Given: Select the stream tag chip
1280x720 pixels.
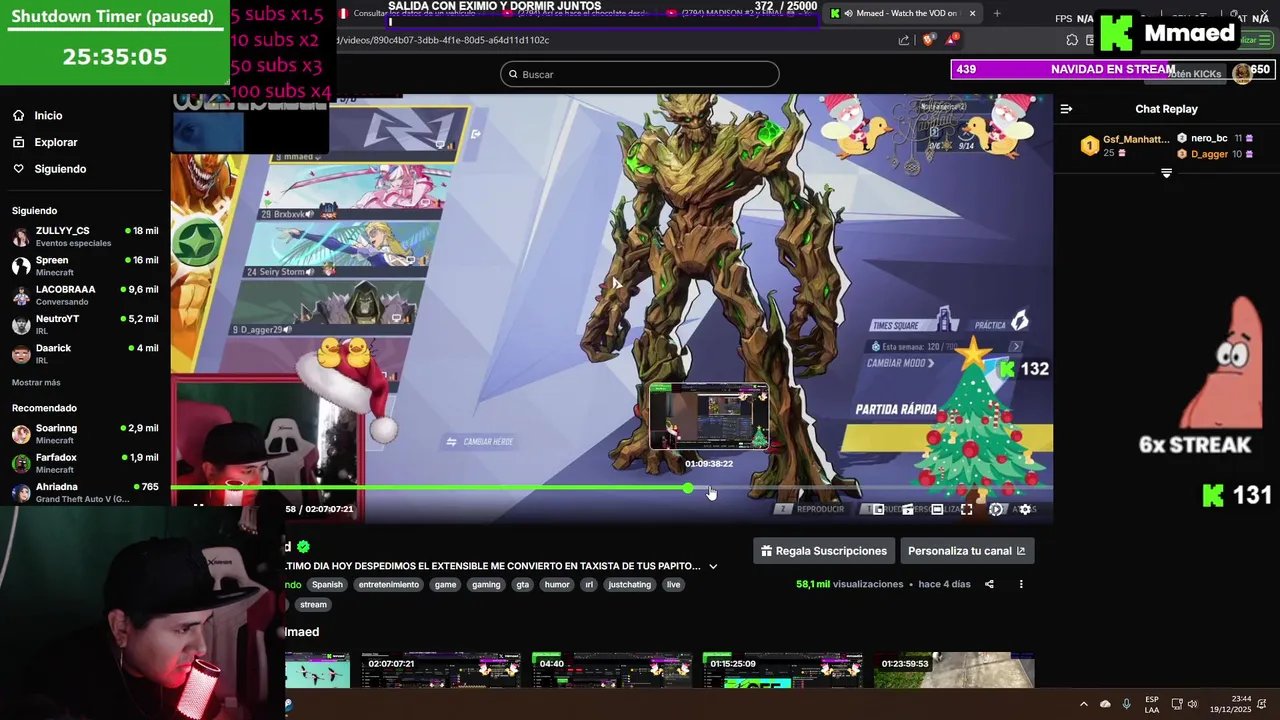Looking at the screenshot, I should 313,605.
